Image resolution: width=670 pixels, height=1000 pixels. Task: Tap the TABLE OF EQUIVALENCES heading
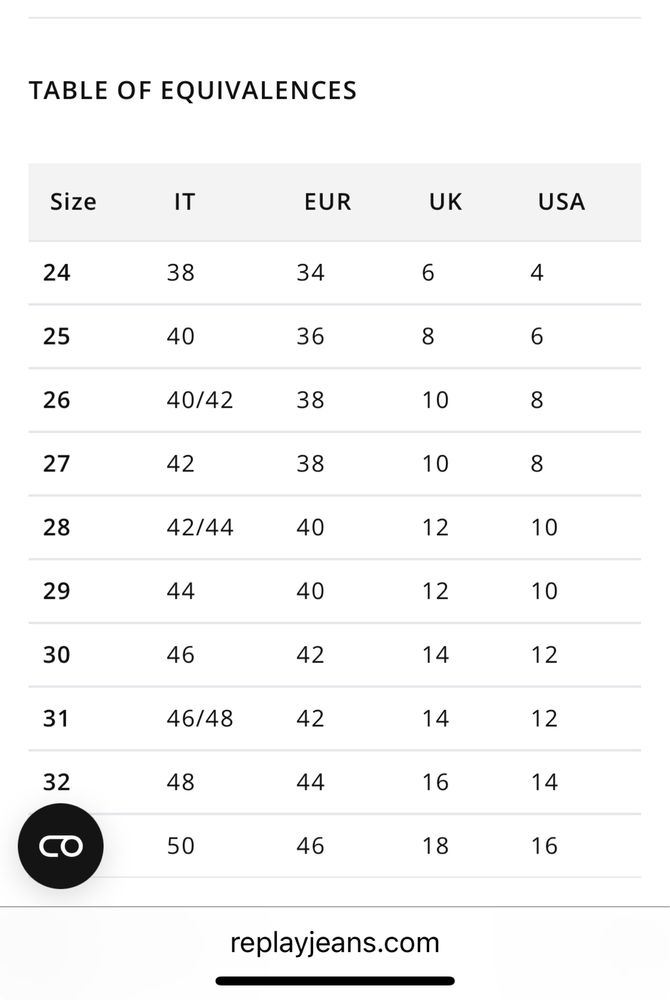[193, 91]
